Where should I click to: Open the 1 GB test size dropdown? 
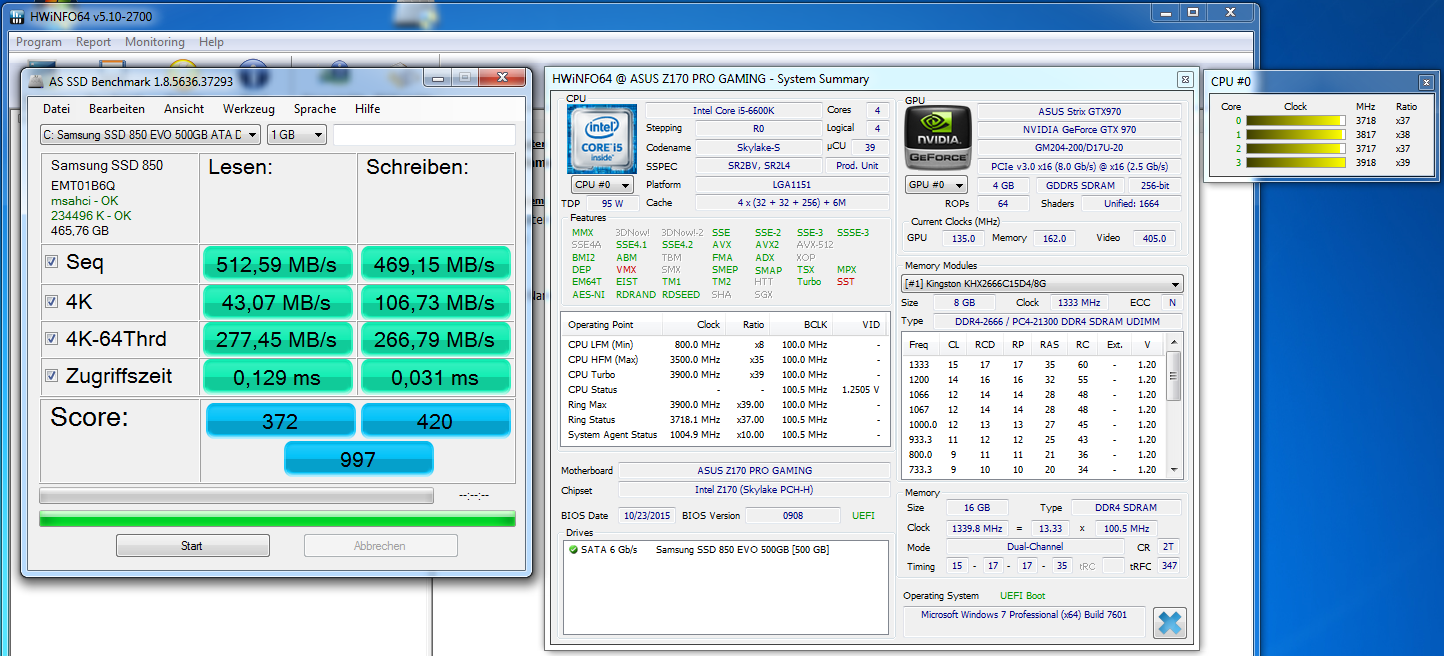point(297,135)
